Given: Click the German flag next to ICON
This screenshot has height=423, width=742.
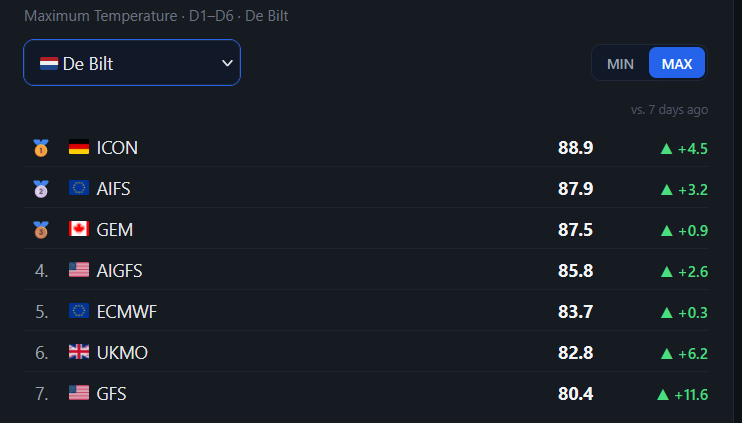Looking at the screenshot, I should pos(79,147).
